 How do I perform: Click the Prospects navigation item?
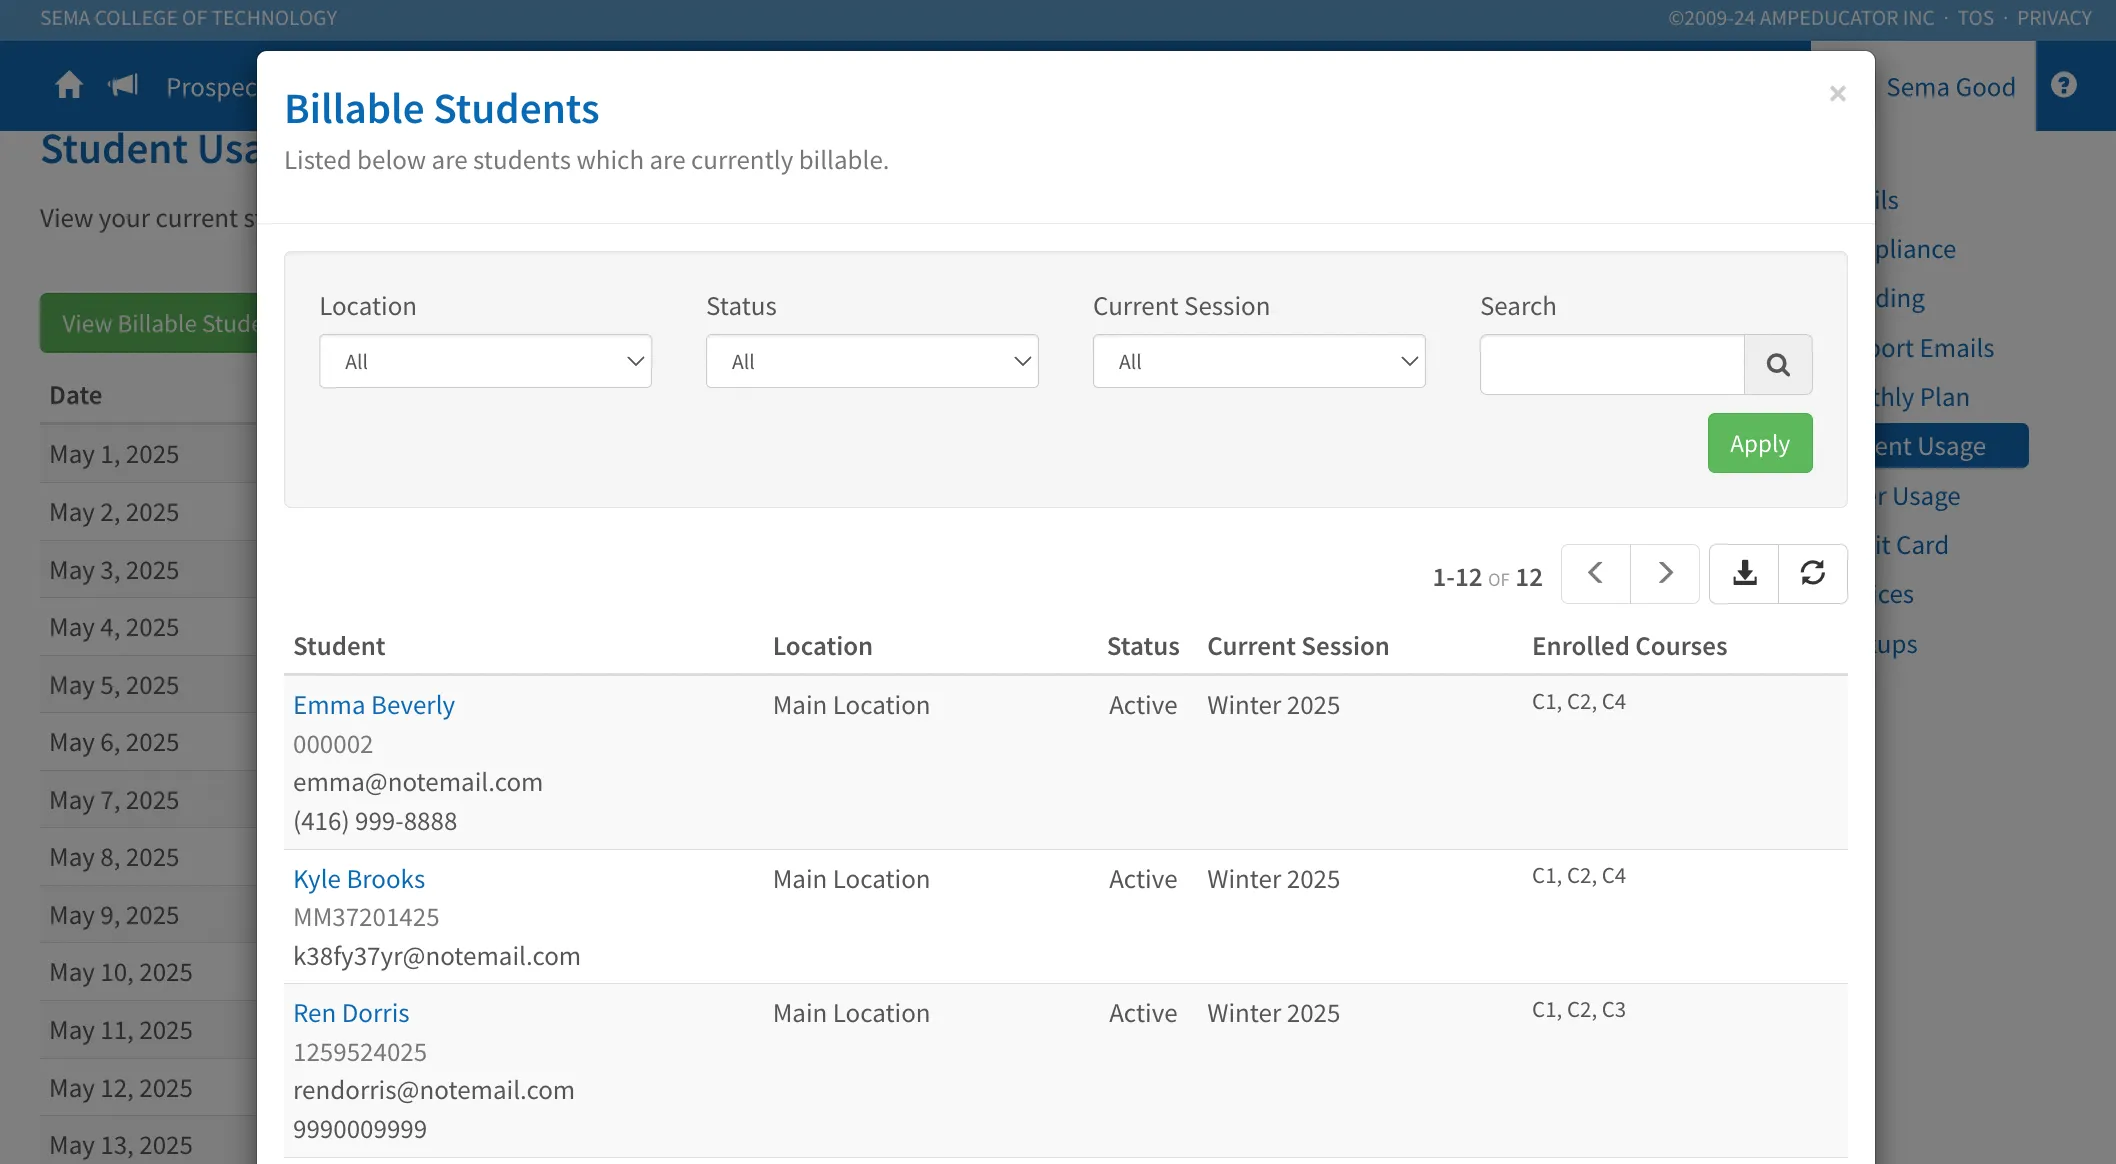coord(211,87)
